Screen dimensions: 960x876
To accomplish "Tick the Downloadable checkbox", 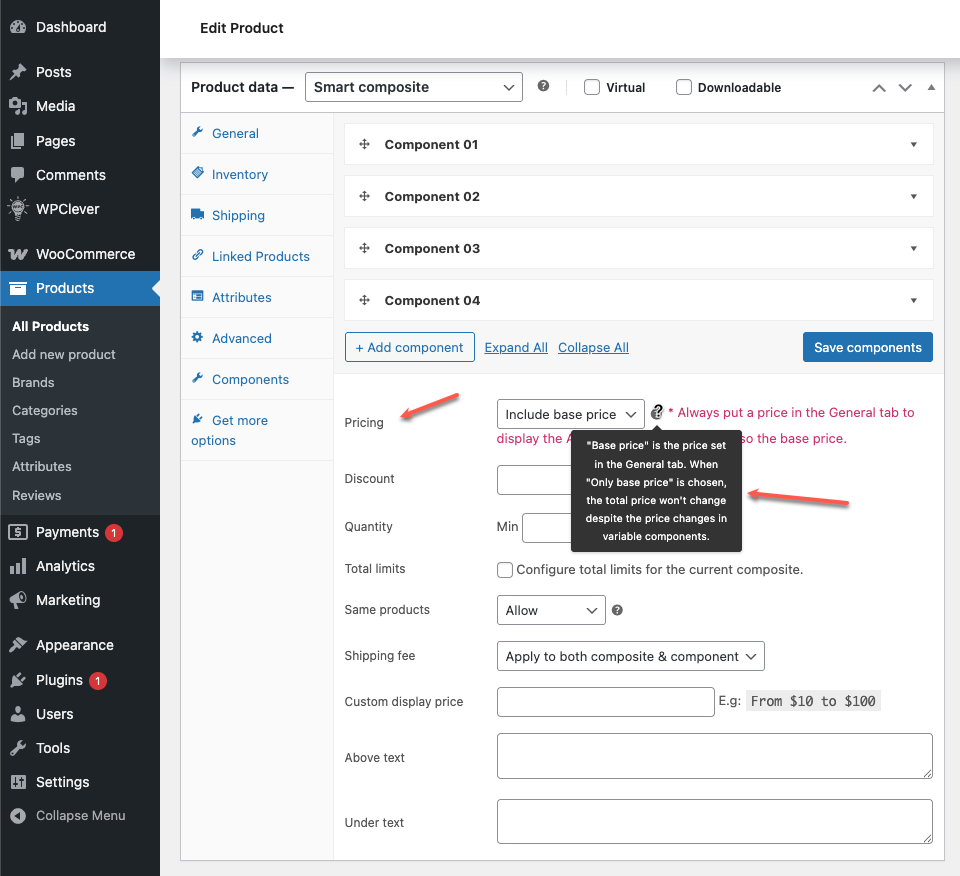I will [684, 87].
